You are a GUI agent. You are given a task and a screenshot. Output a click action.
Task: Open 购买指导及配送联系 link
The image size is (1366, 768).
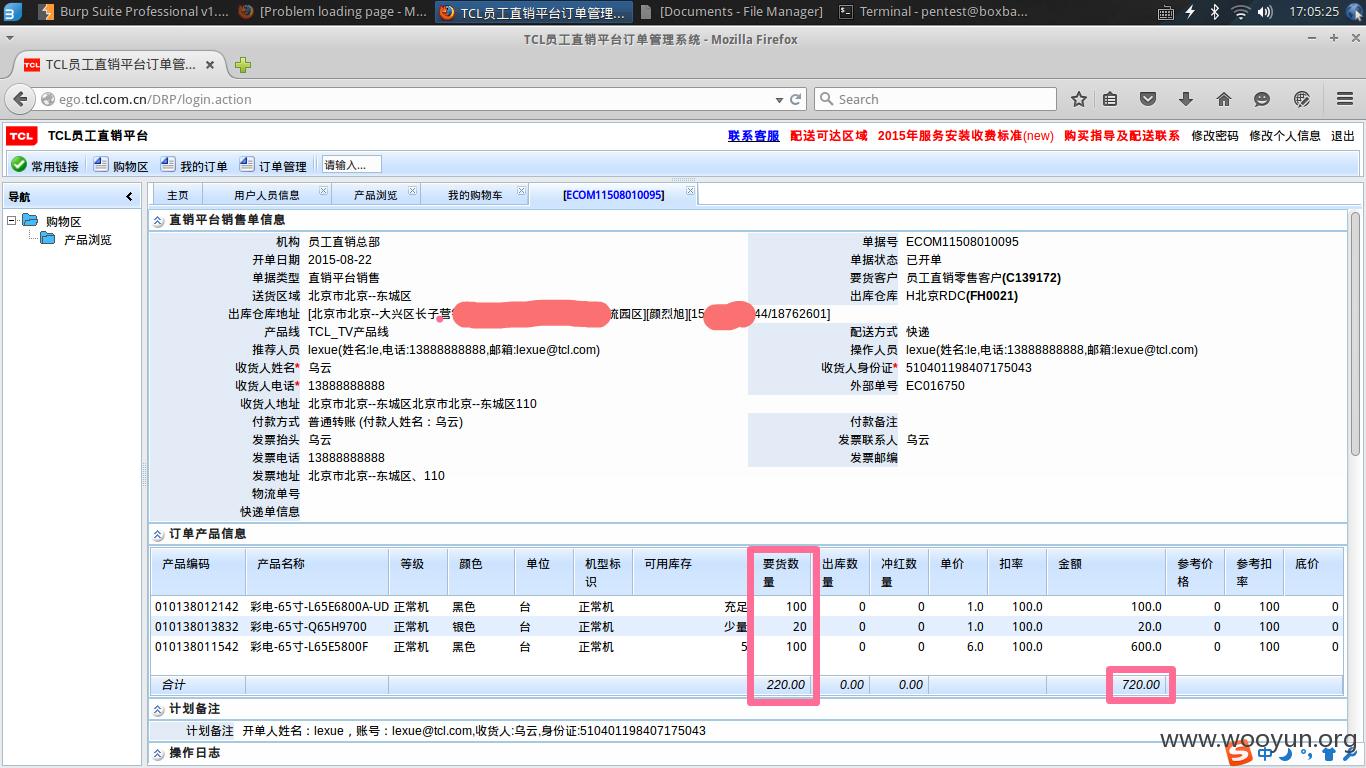pyautogui.click(x=1122, y=136)
